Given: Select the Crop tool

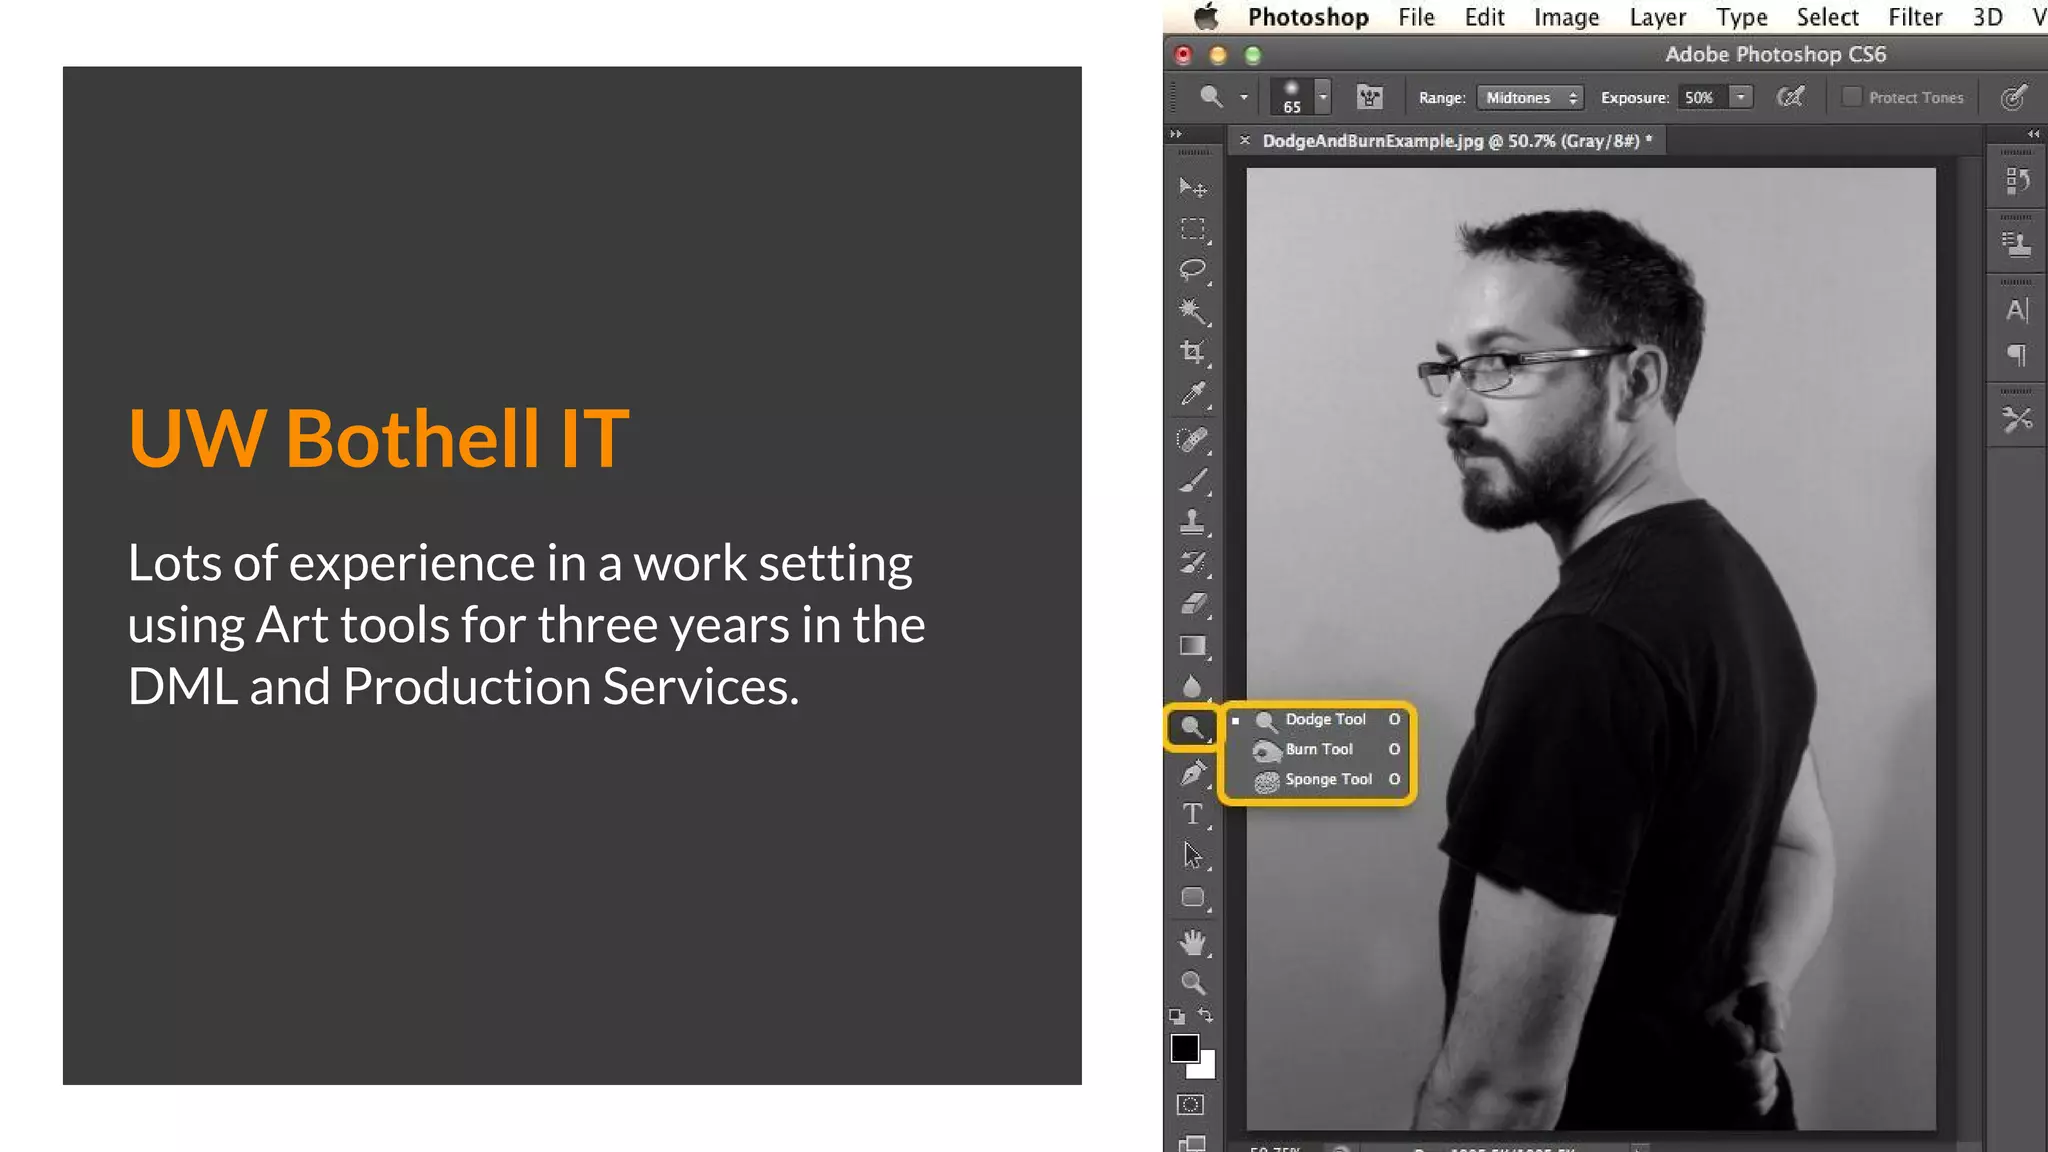Looking at the screenshot, I should (x=1192, y=352).
